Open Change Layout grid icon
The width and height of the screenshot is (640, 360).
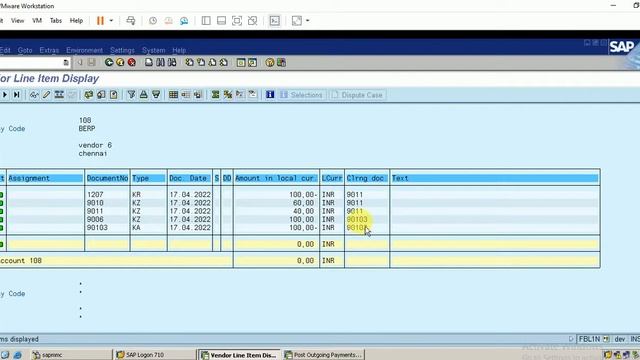pyautogui.click(x=173, y=95)
